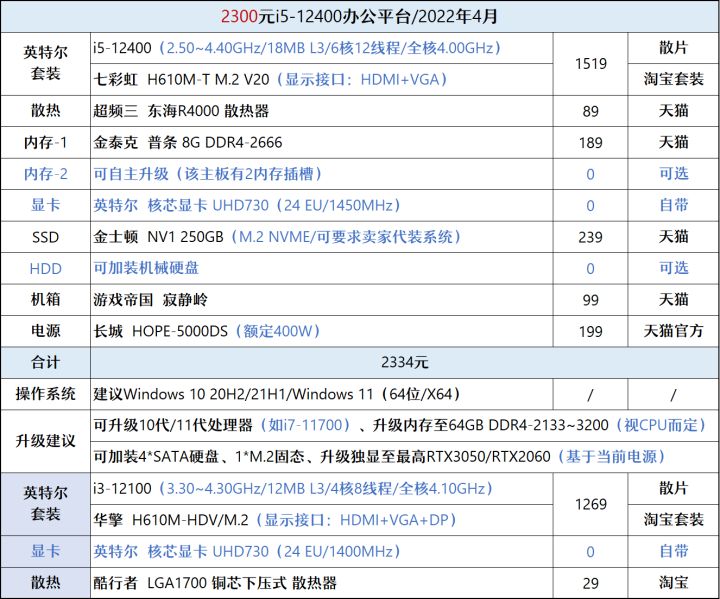Image resolution: width=720 pixels, height=599 pixels.
Task: Click the 天猫官方 source cell
Action: [x=674, y=331]
